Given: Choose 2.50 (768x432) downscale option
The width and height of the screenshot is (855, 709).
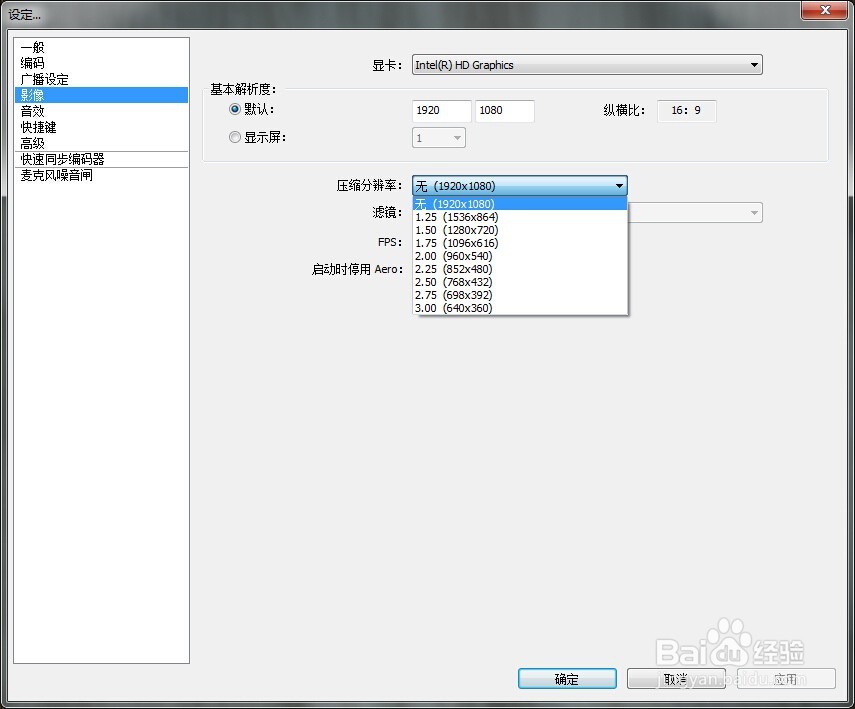Looking at the screenshot, I should coord(520,282).
